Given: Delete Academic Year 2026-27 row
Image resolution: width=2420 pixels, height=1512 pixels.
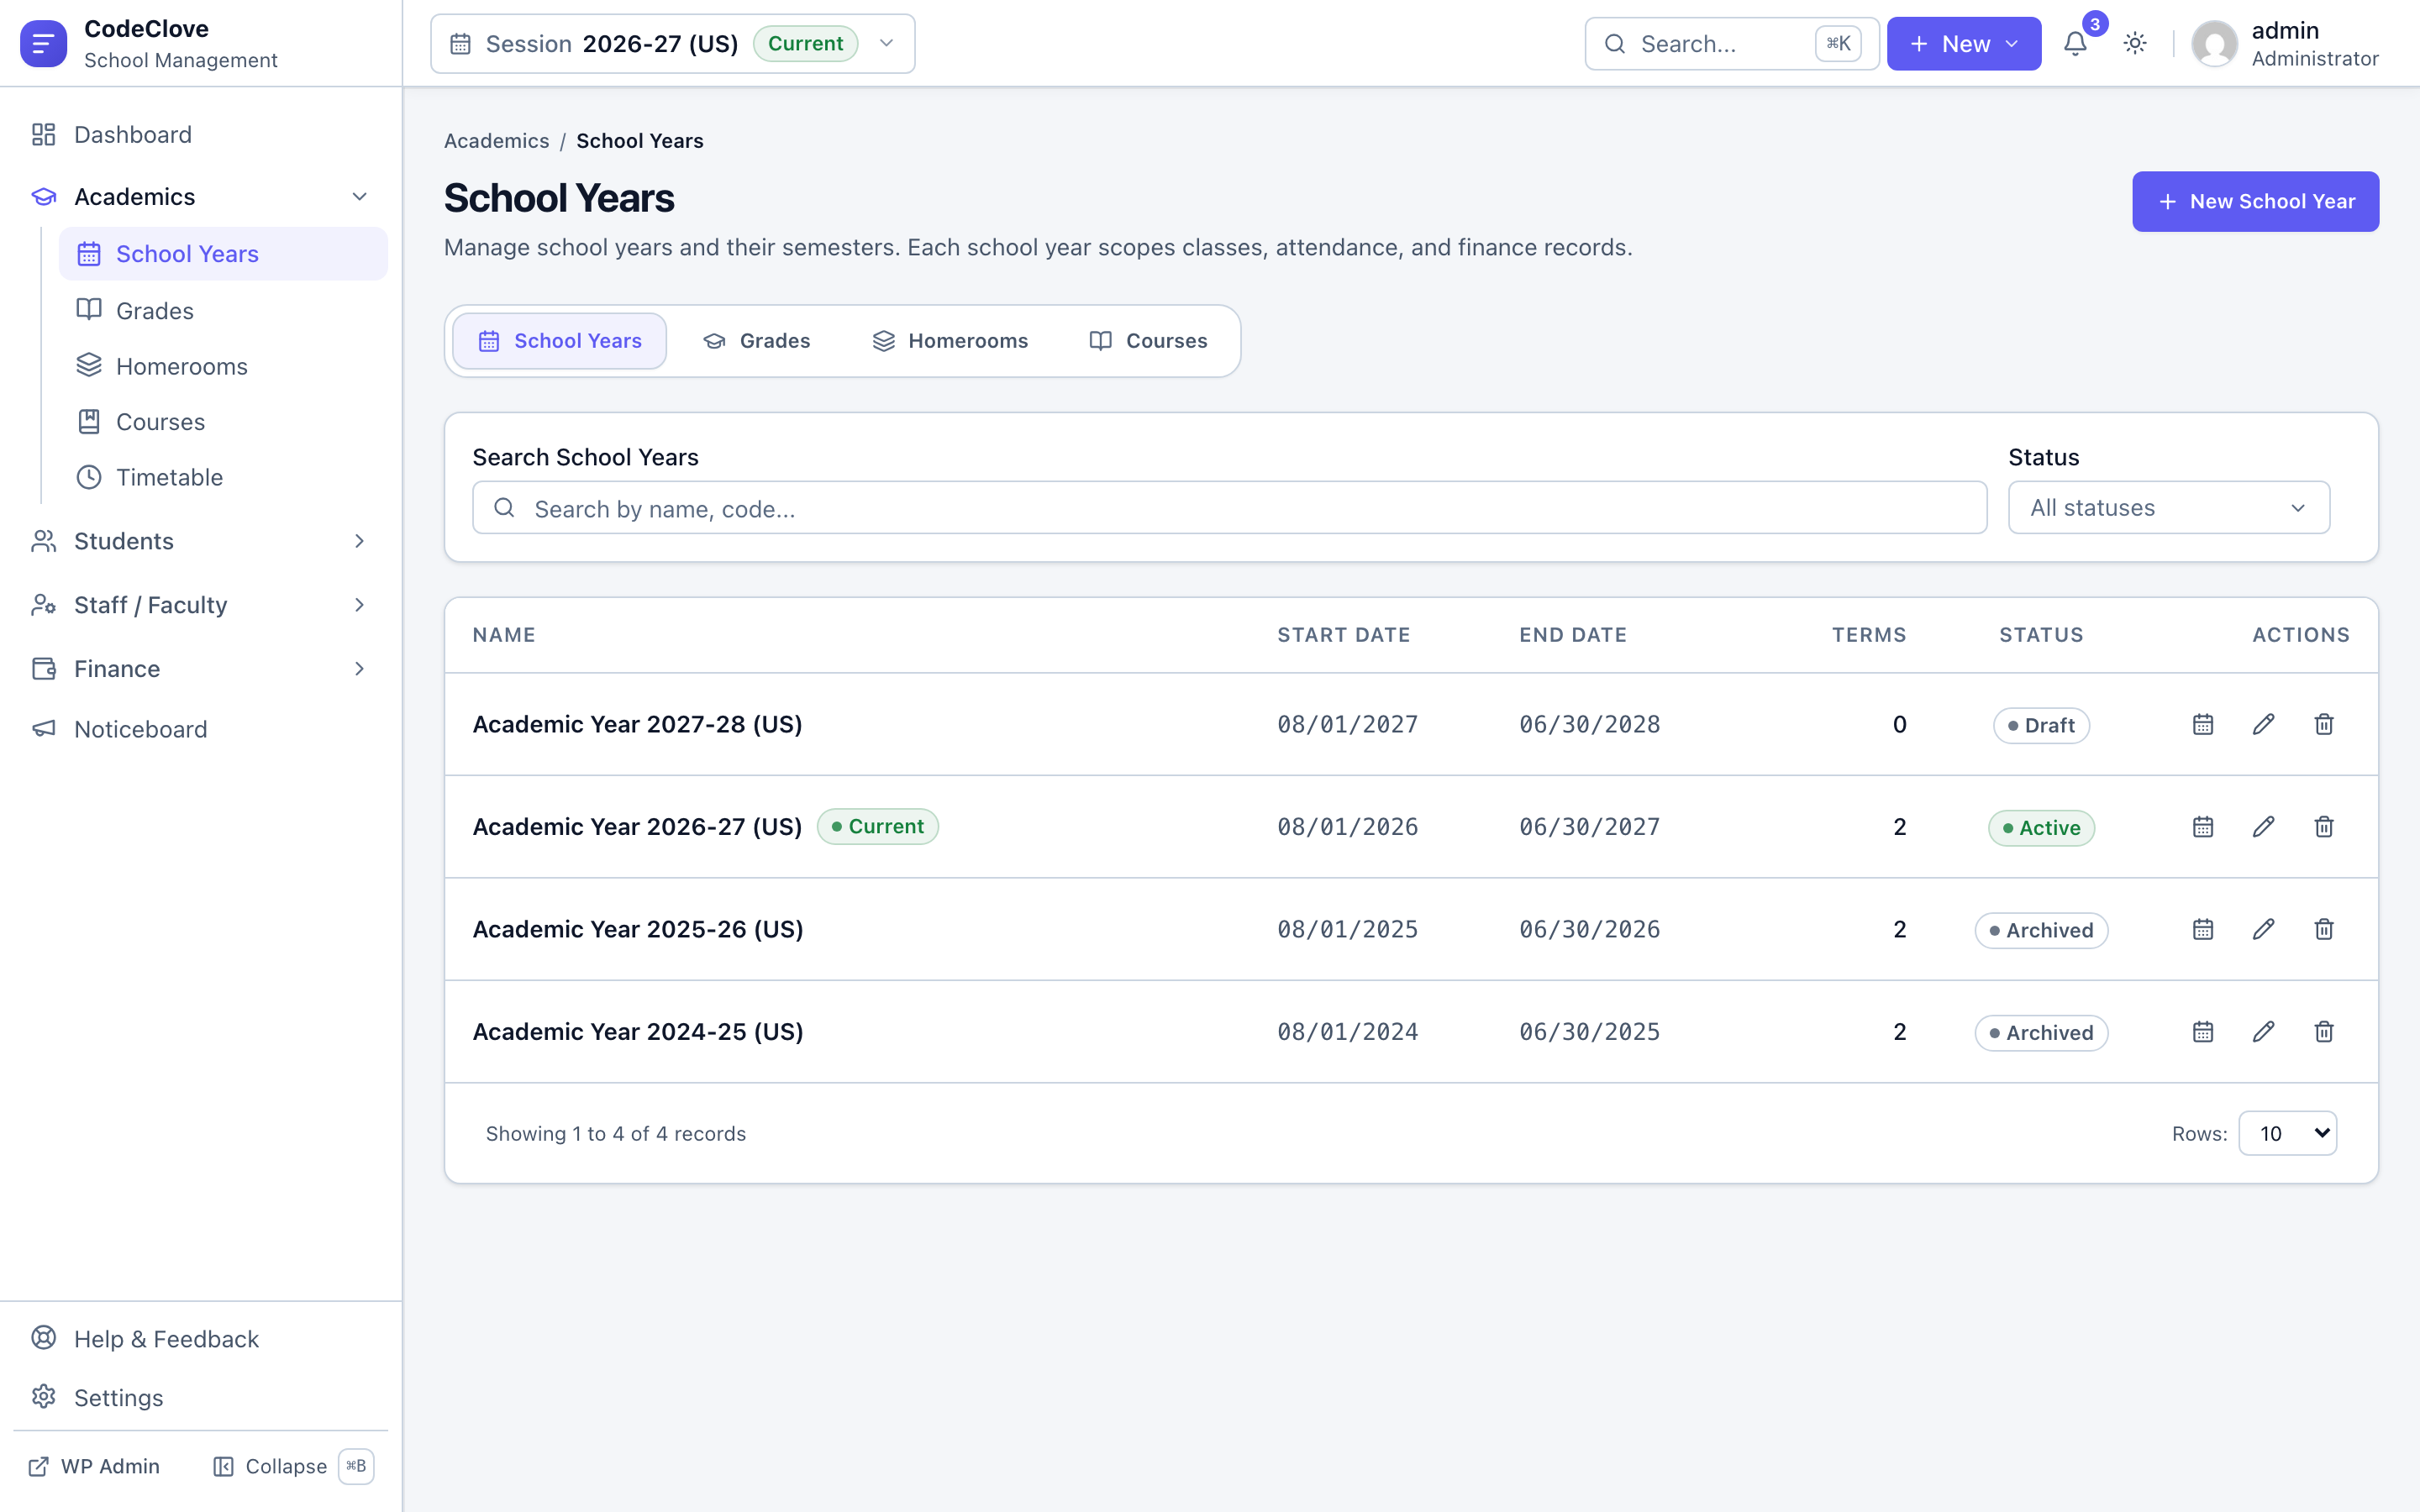Looking at the screenshot, I should tap(2324, 827).
